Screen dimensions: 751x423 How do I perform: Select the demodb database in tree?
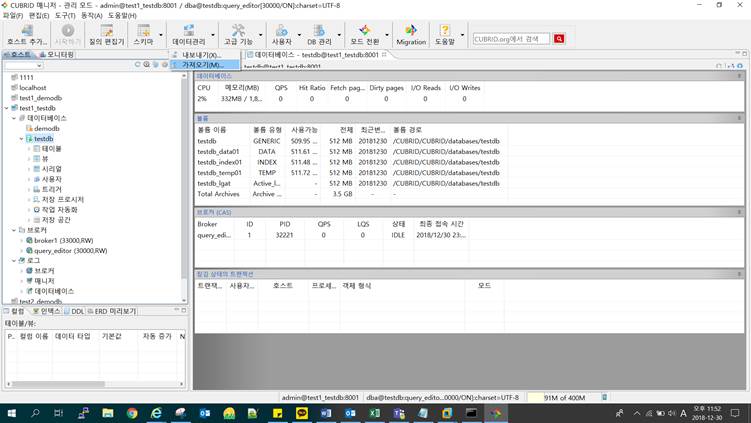[46, 128]
